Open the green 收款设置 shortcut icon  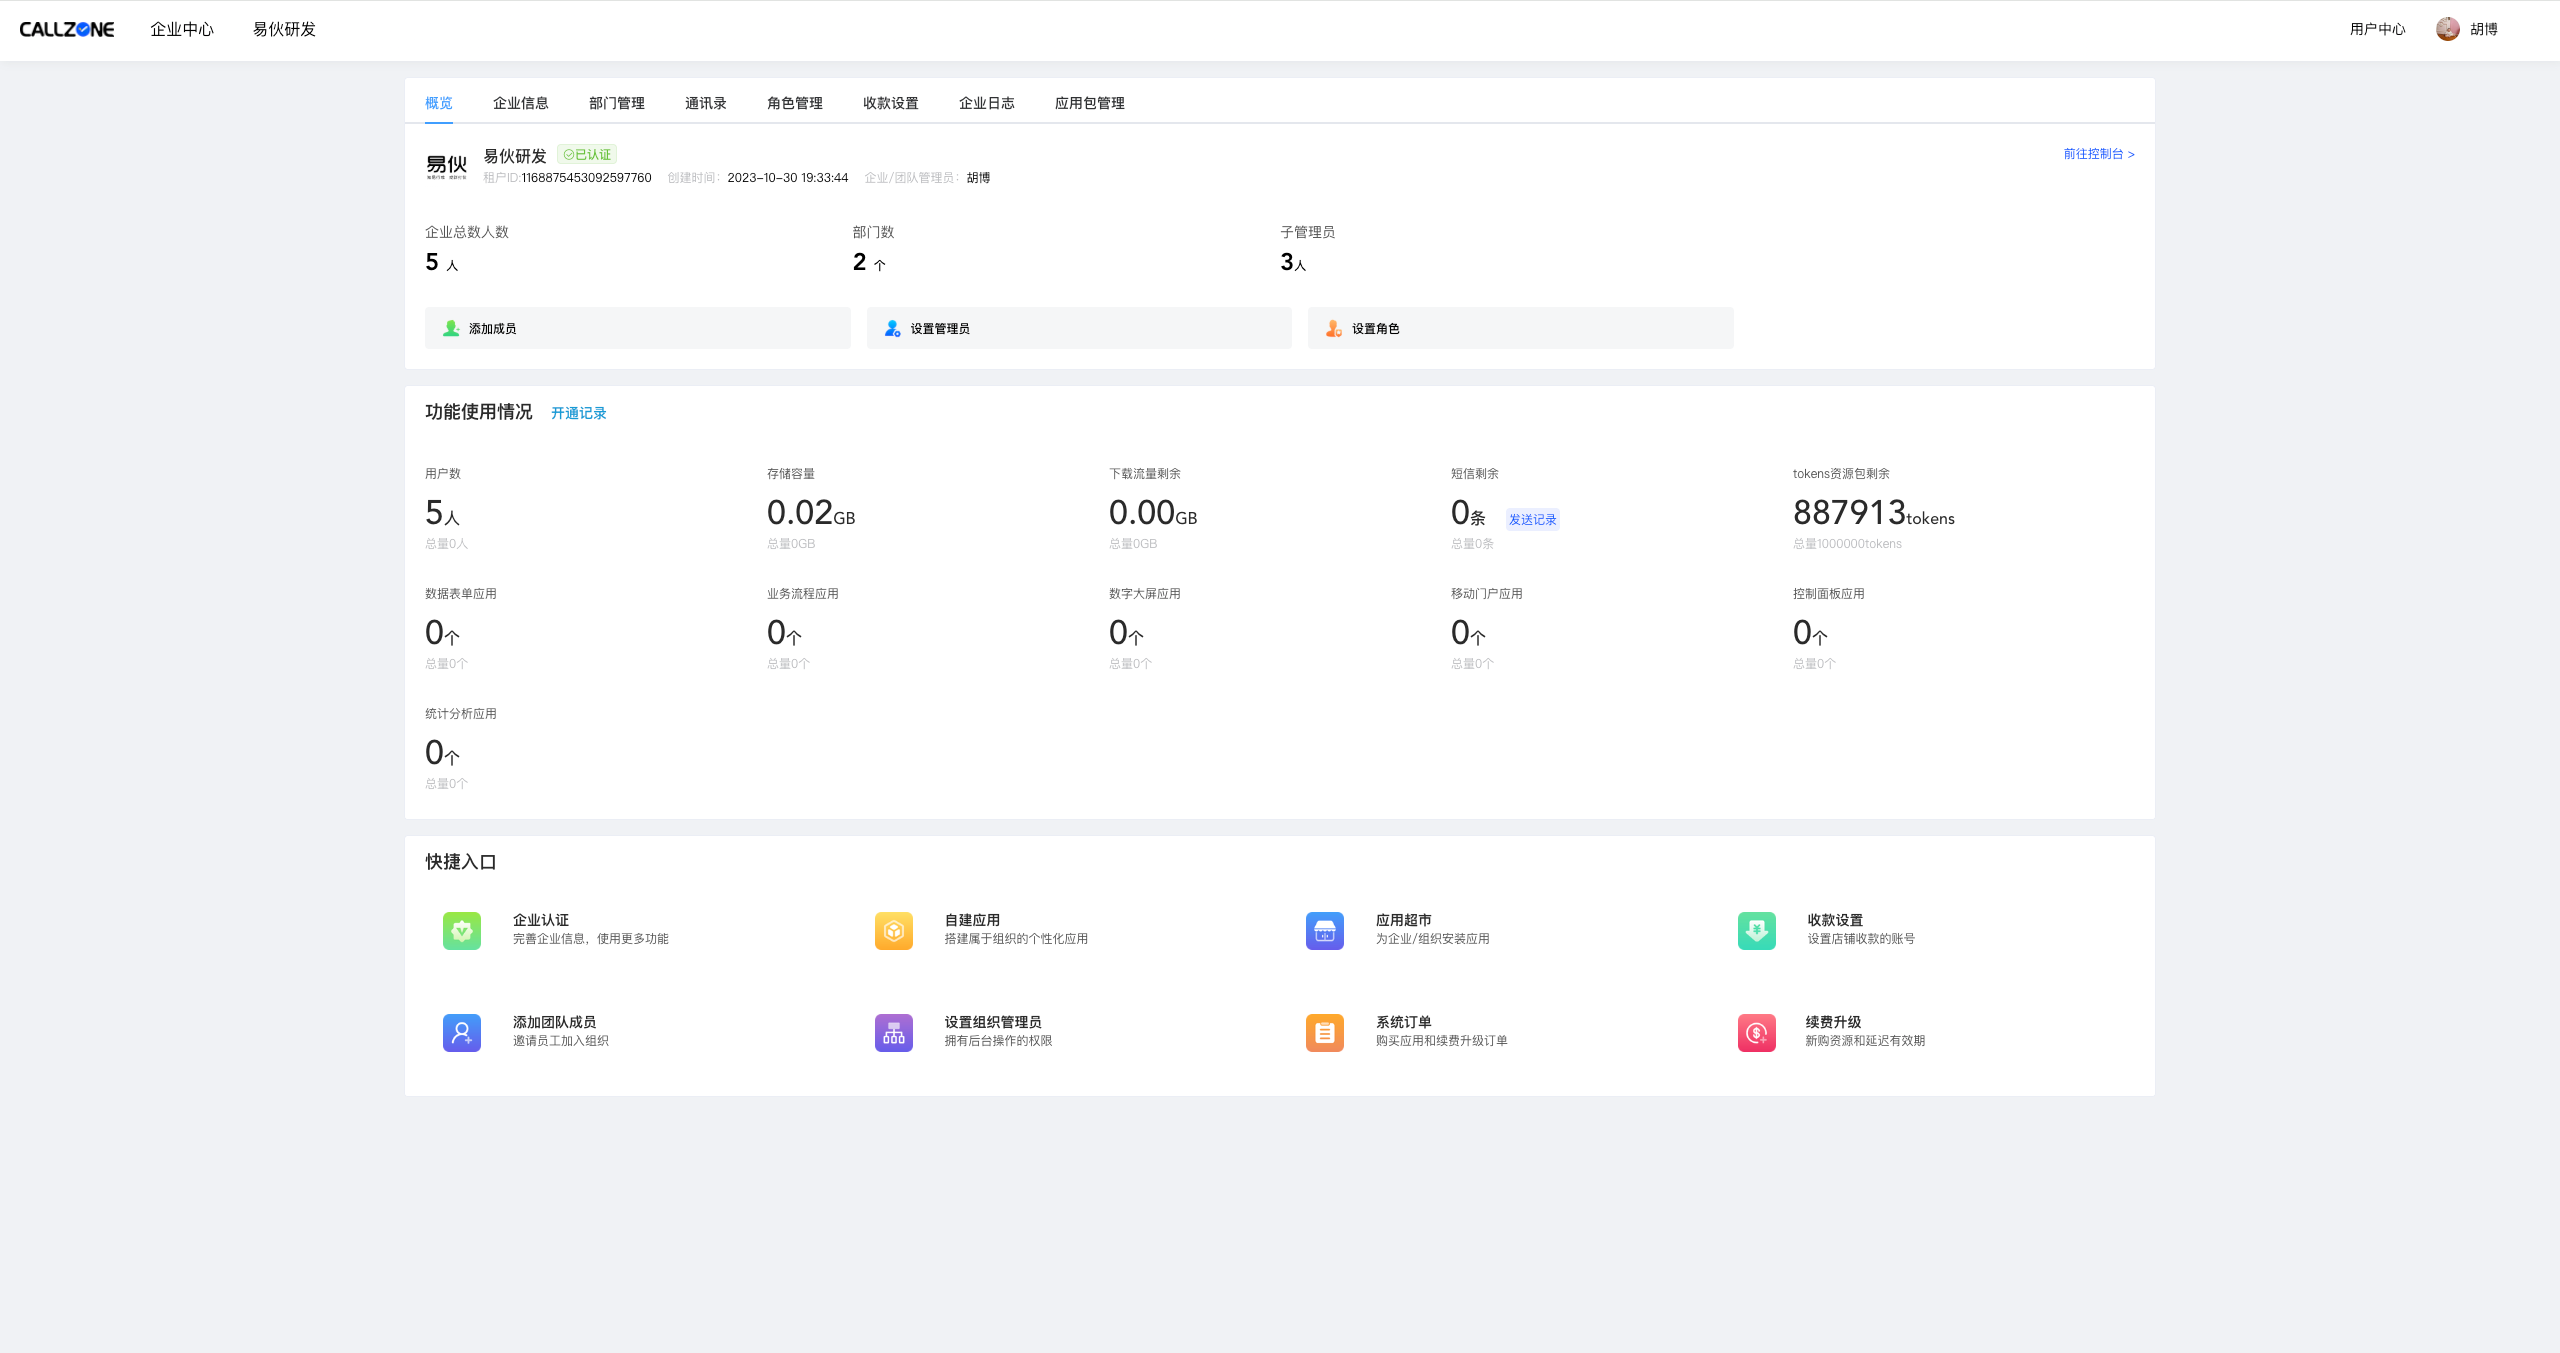tap(1756, 930)
